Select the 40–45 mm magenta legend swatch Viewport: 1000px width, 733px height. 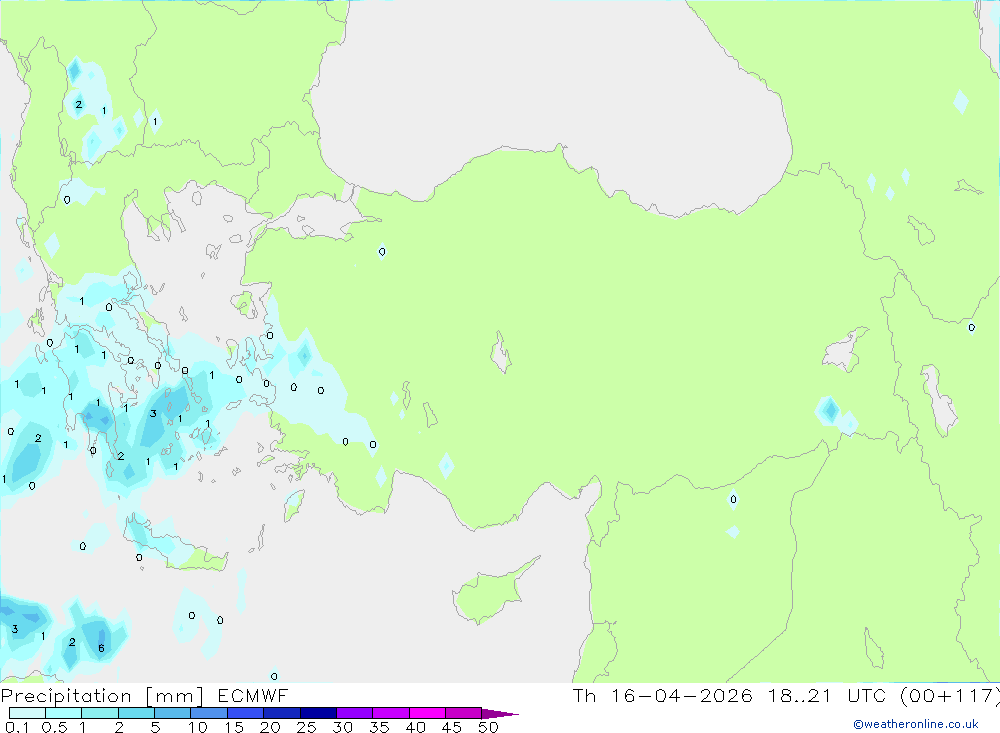tap(427, 713)
